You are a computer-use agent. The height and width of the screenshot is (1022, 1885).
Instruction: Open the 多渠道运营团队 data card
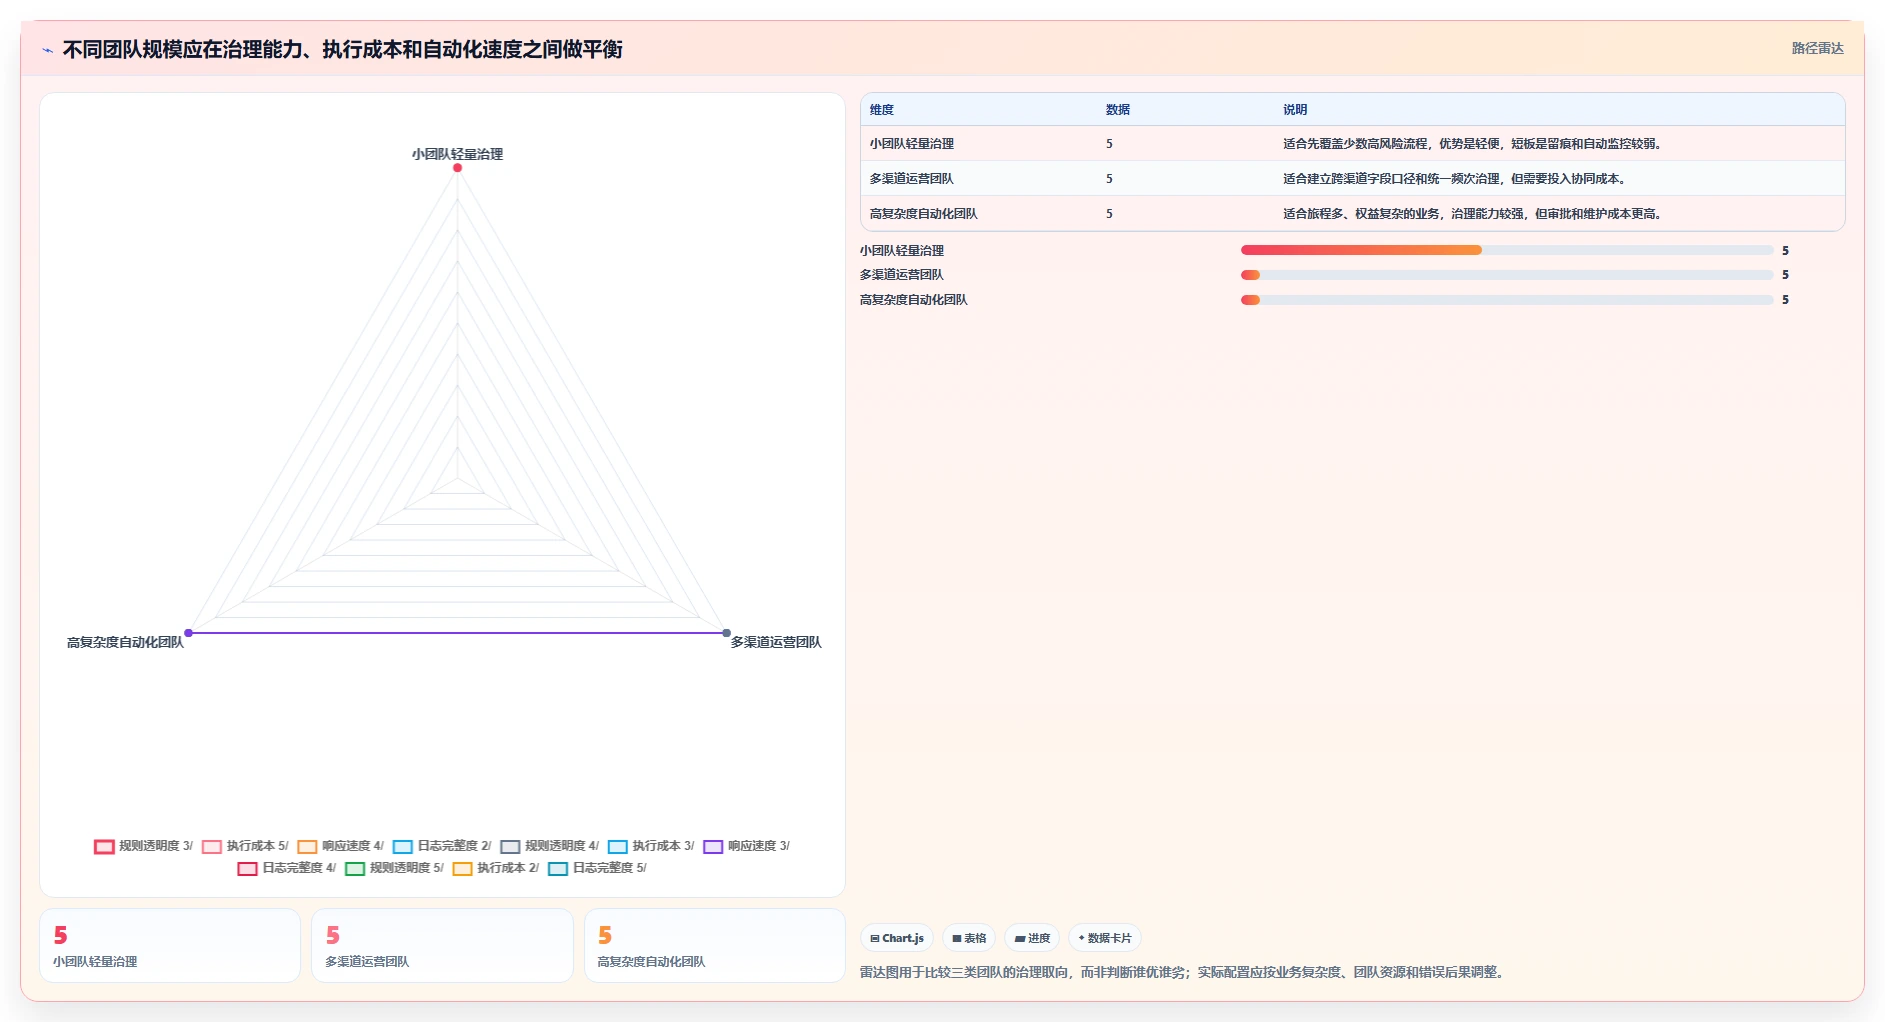point(442,945)
